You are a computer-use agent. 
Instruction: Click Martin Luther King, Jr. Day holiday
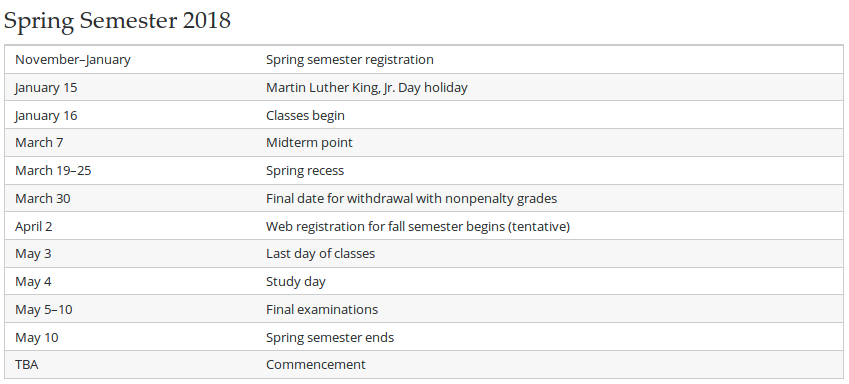click(367, 87)
